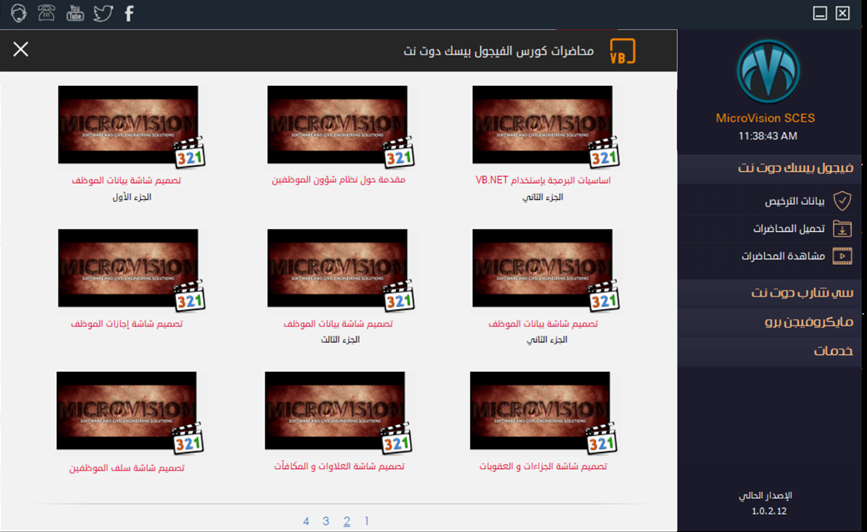
Task: Expand the خدمات section
Action: [x=770, y=351]
